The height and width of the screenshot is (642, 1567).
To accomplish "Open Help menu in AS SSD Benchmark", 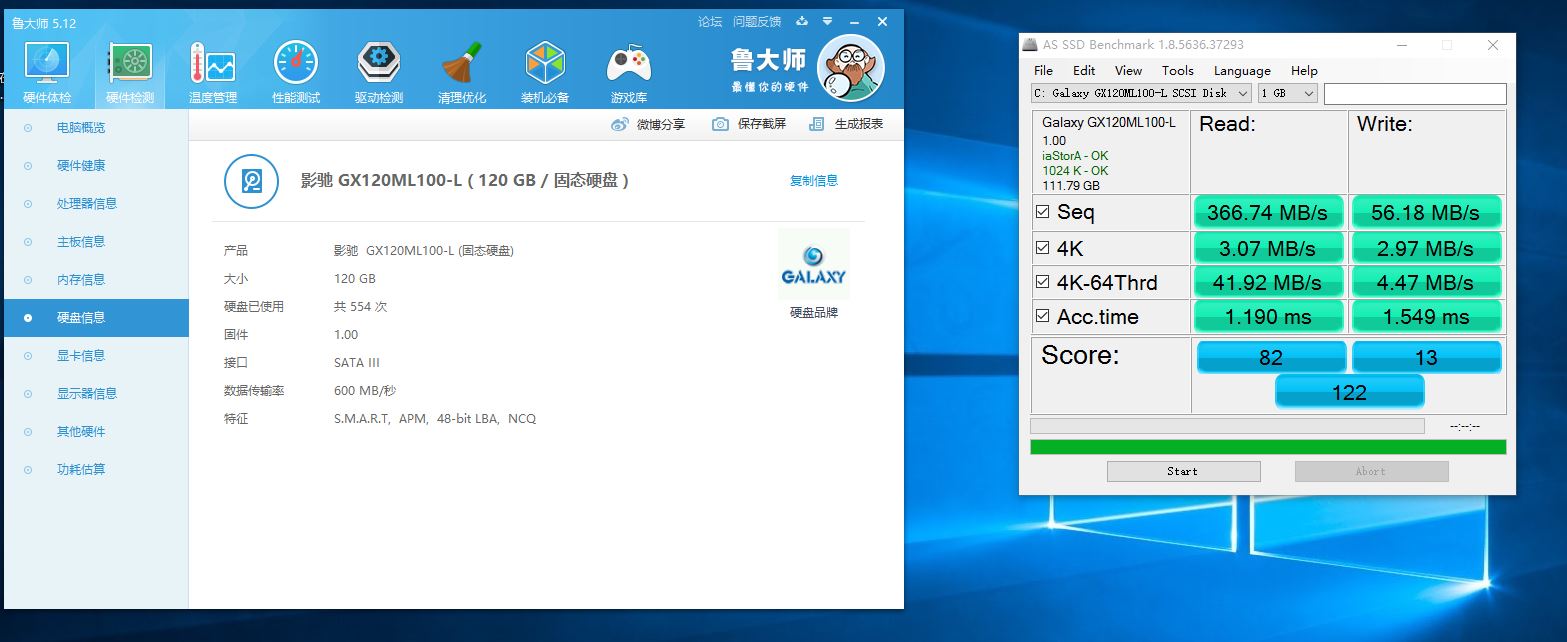I will (x=1304, y=71).
